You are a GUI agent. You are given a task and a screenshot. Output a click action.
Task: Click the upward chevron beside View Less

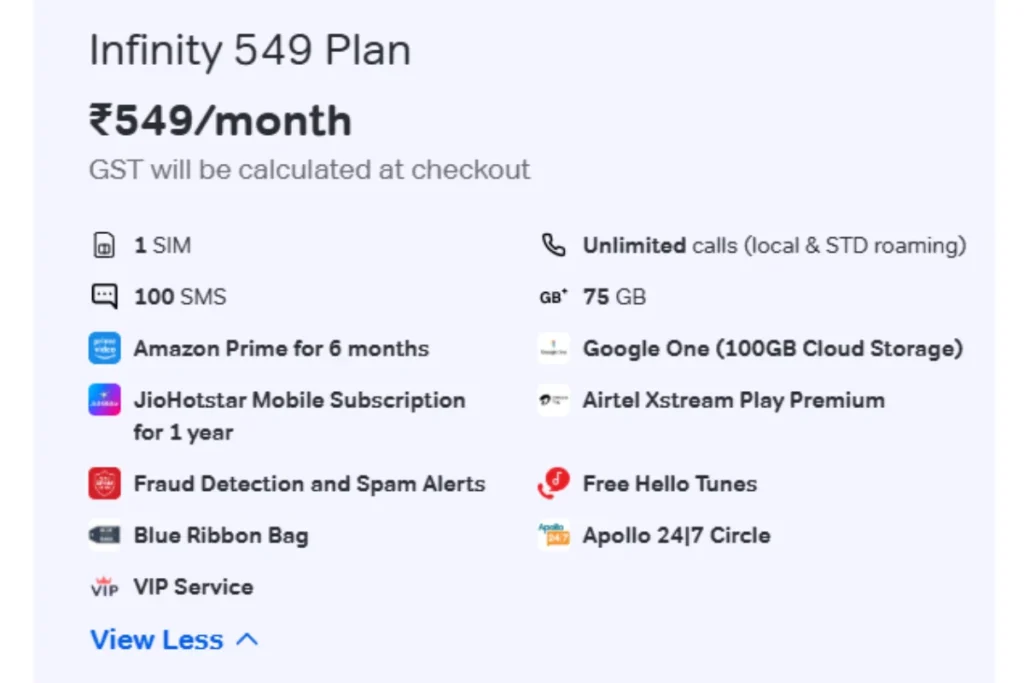[x=247, y=640]
